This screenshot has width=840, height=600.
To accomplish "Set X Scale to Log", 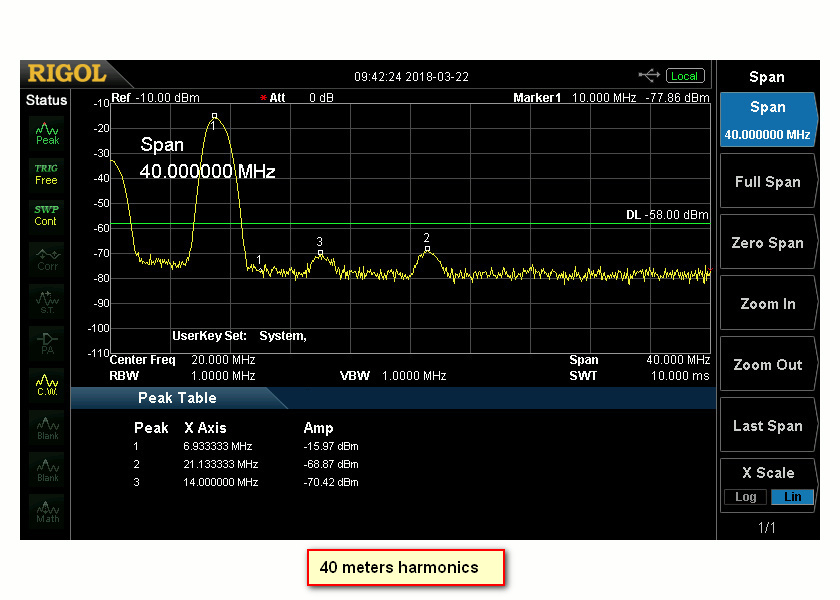I will click(745, 497).
